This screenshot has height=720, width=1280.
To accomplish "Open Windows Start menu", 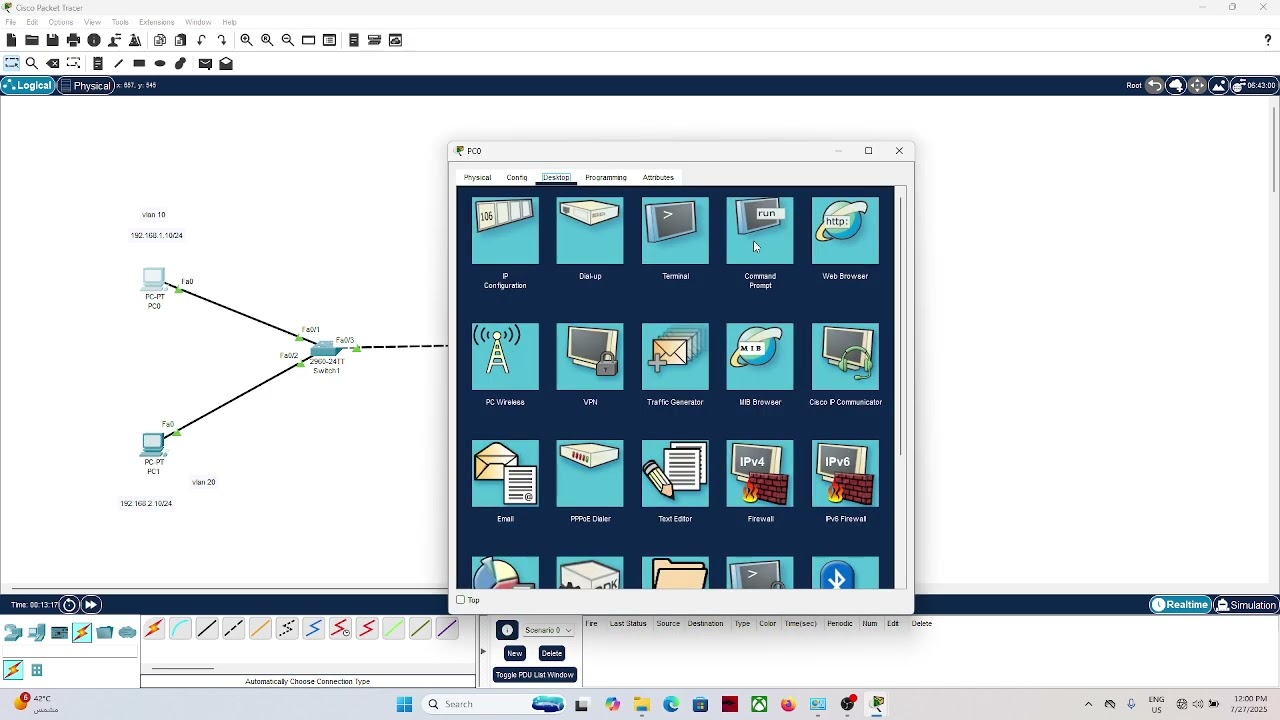I will pos(404,704).
